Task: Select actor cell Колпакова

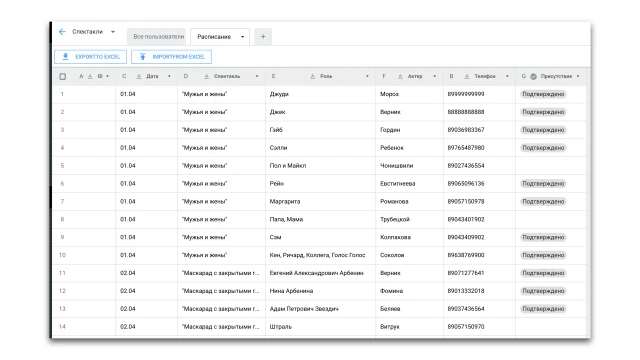Action: [x=409, y=238]
